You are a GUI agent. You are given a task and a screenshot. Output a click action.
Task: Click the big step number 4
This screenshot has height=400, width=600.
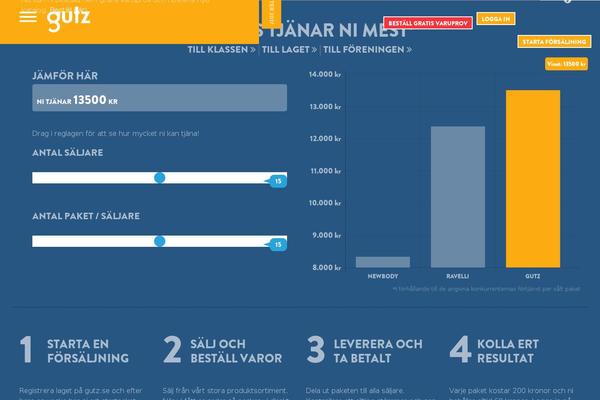coord(460,349)
